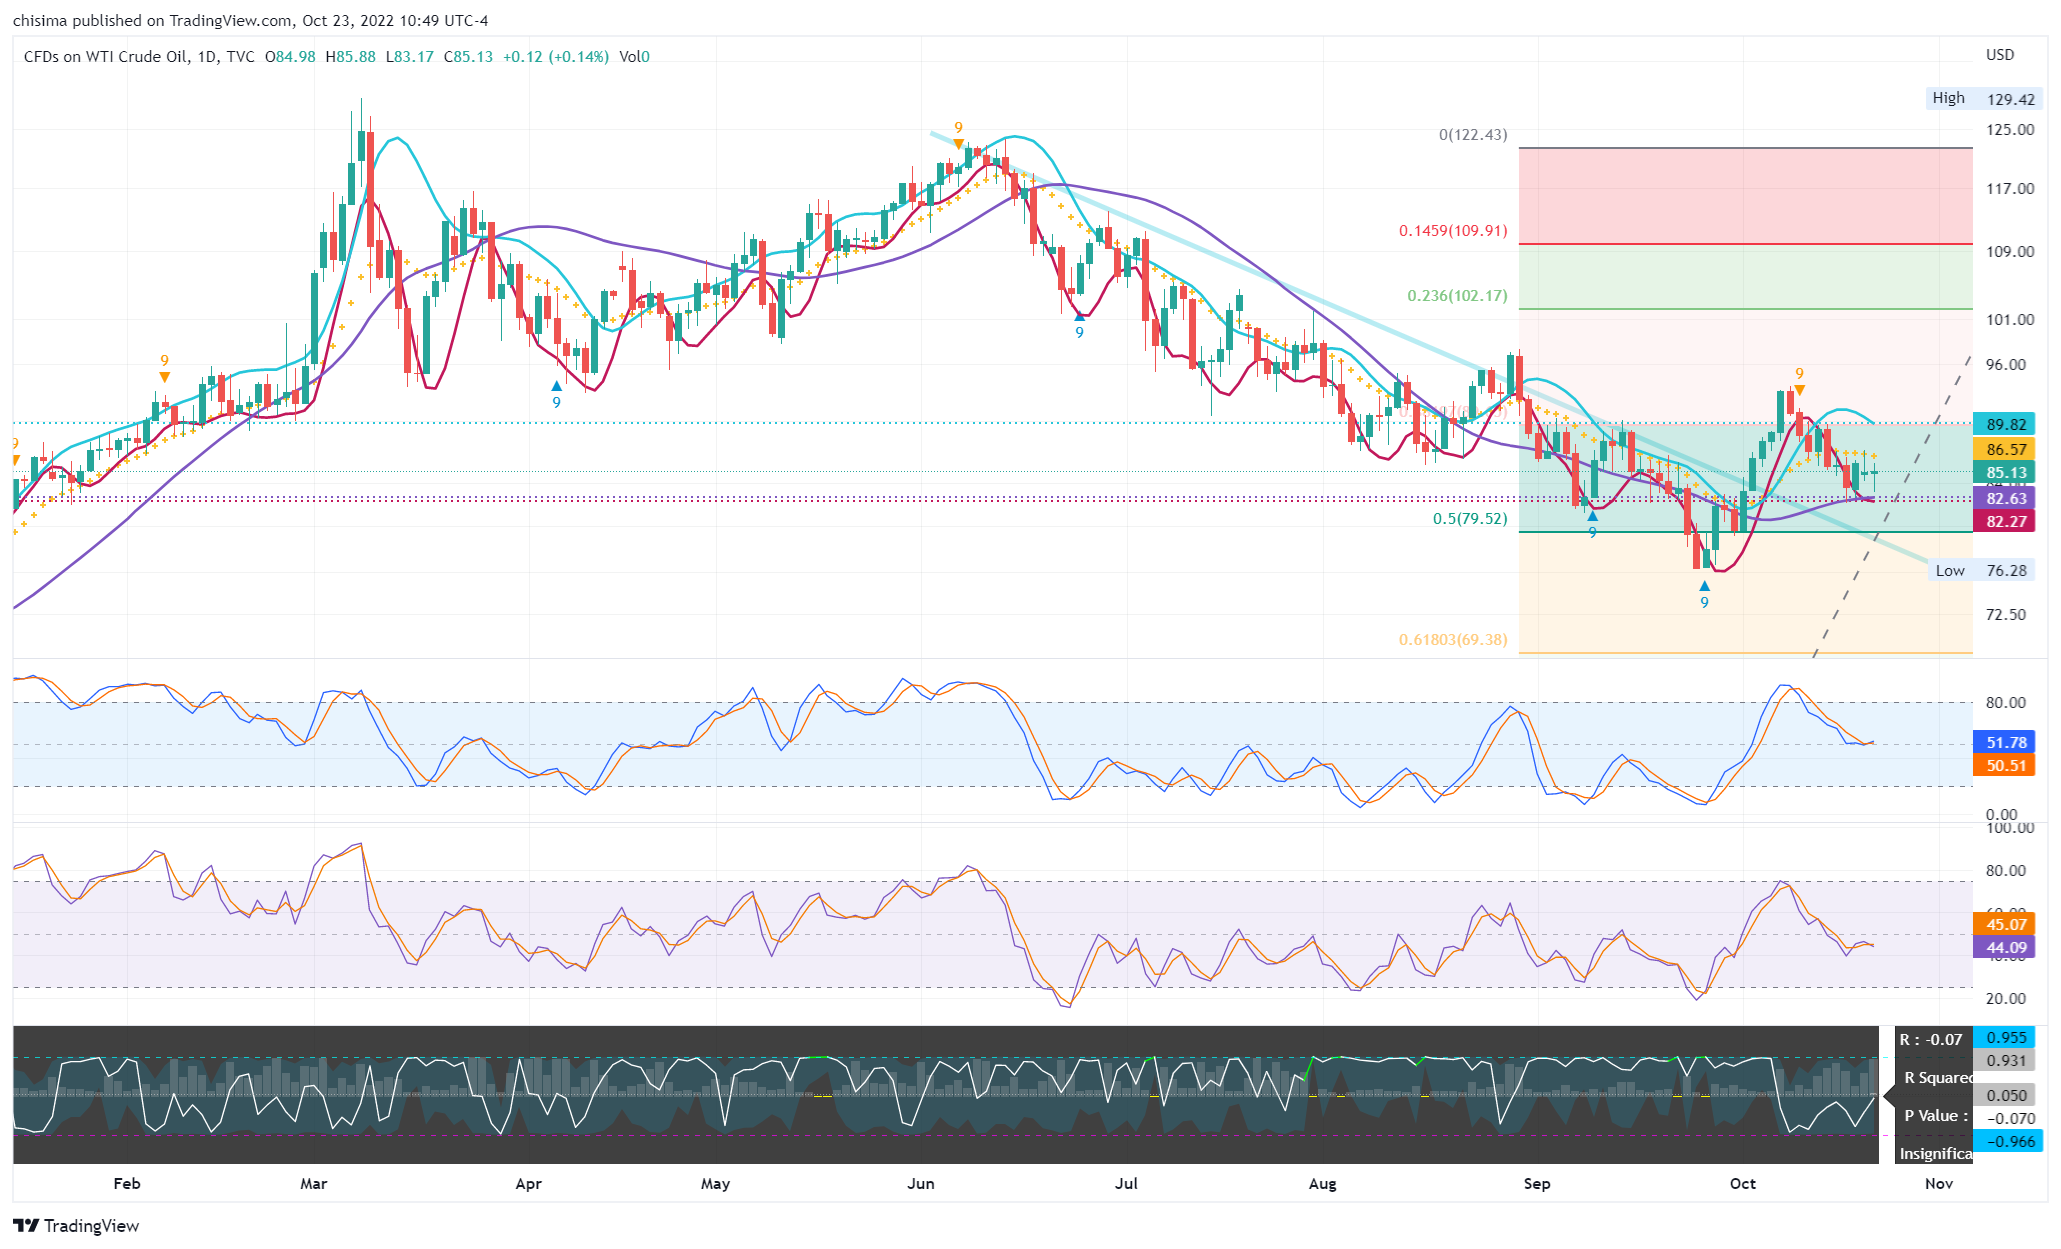The image size is (2061, 1249).
Task: Click the 0.236(102.17) Fibonacci level label
Action: [1456, 296]
